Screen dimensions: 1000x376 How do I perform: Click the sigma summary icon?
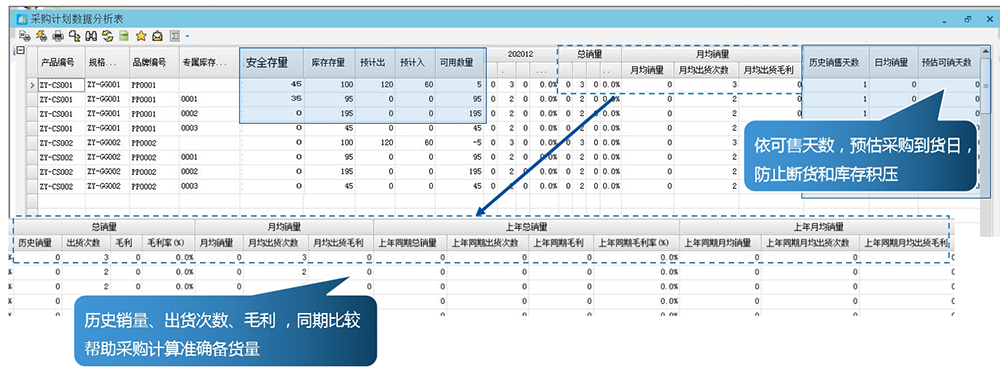[174, 36]
